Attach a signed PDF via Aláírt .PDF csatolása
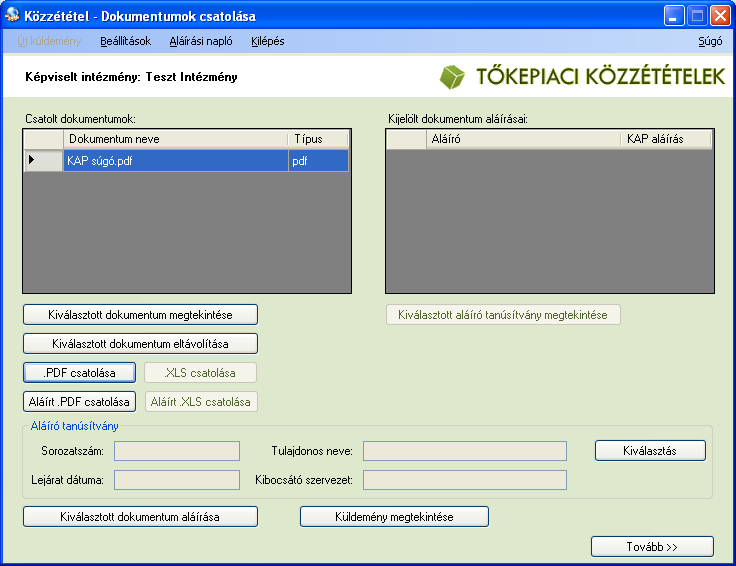736x566 pixels. click(79, 402)
